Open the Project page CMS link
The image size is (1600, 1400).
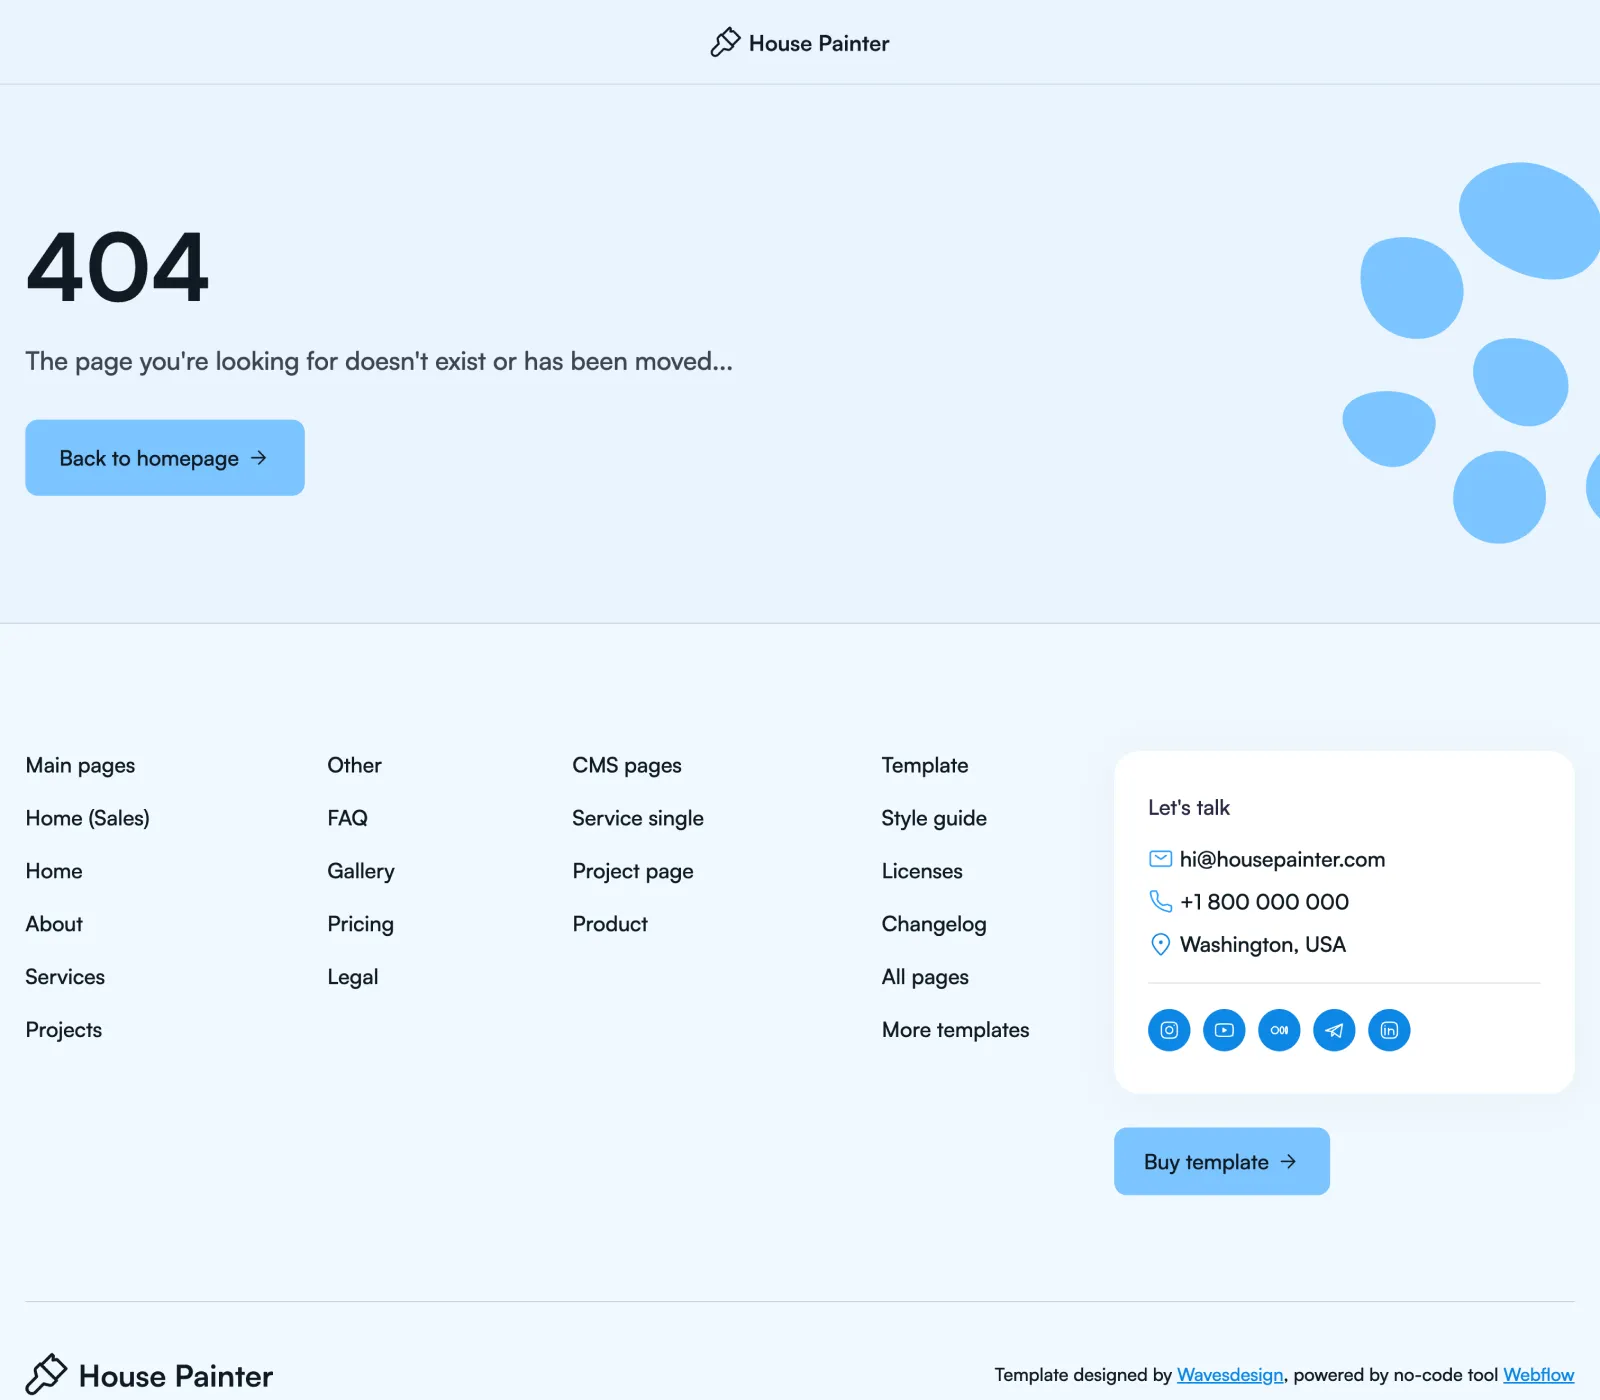(x=633, y=871)
